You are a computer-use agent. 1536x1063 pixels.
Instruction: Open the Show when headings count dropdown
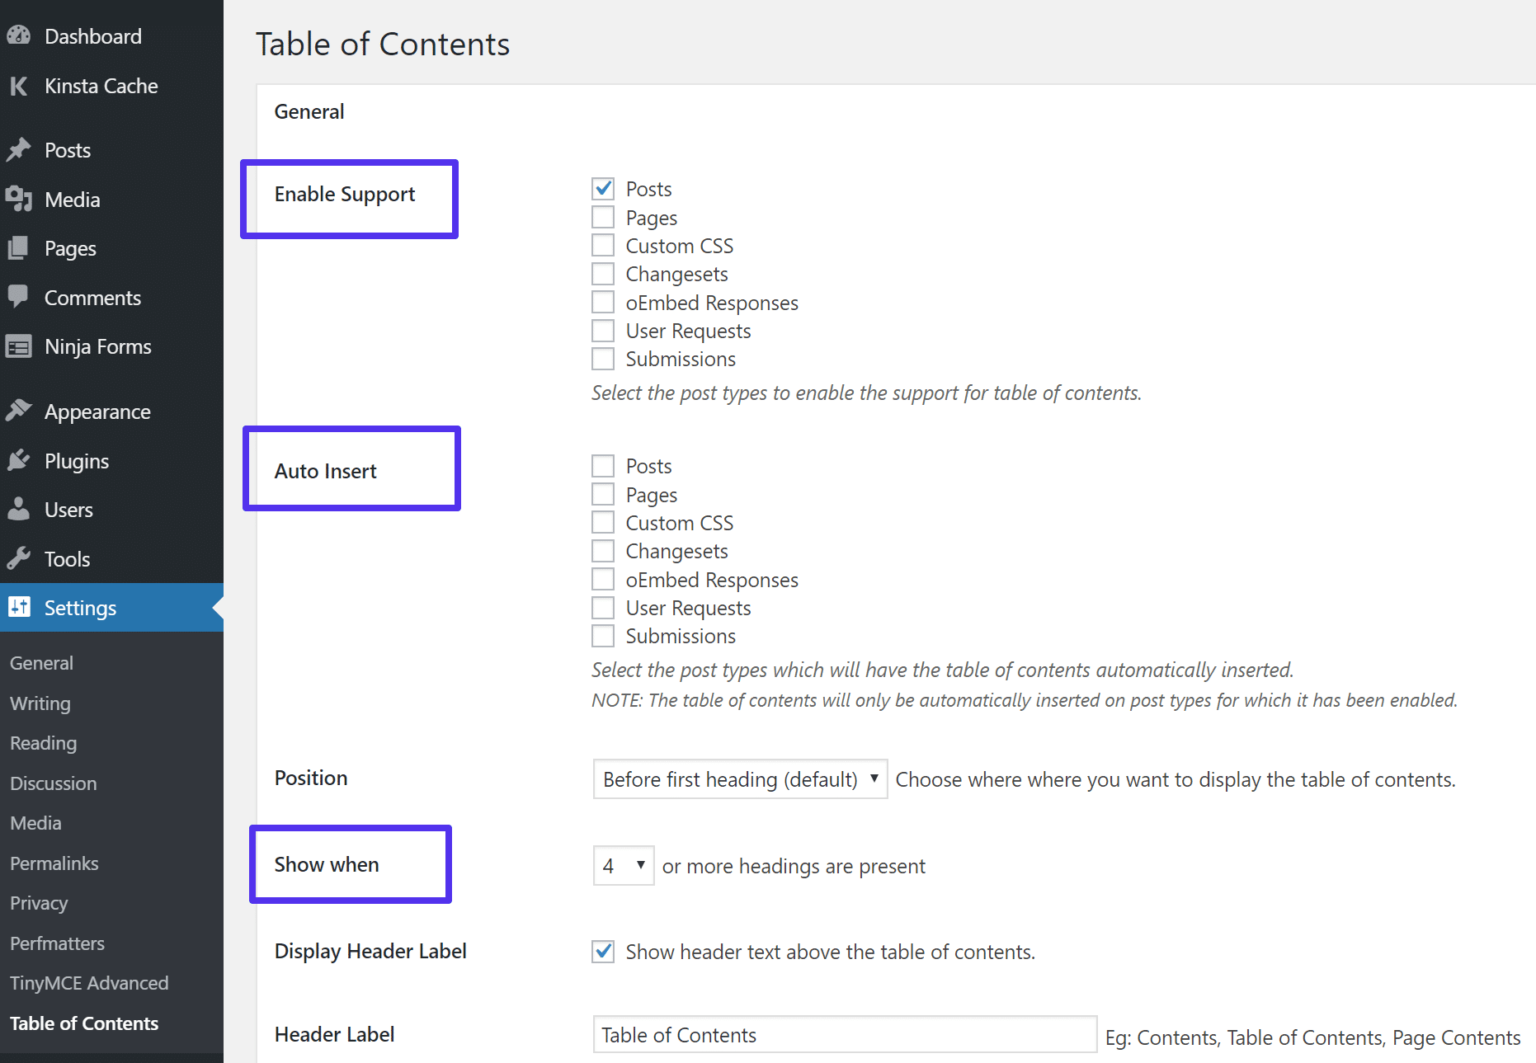[x=622, y=865]
